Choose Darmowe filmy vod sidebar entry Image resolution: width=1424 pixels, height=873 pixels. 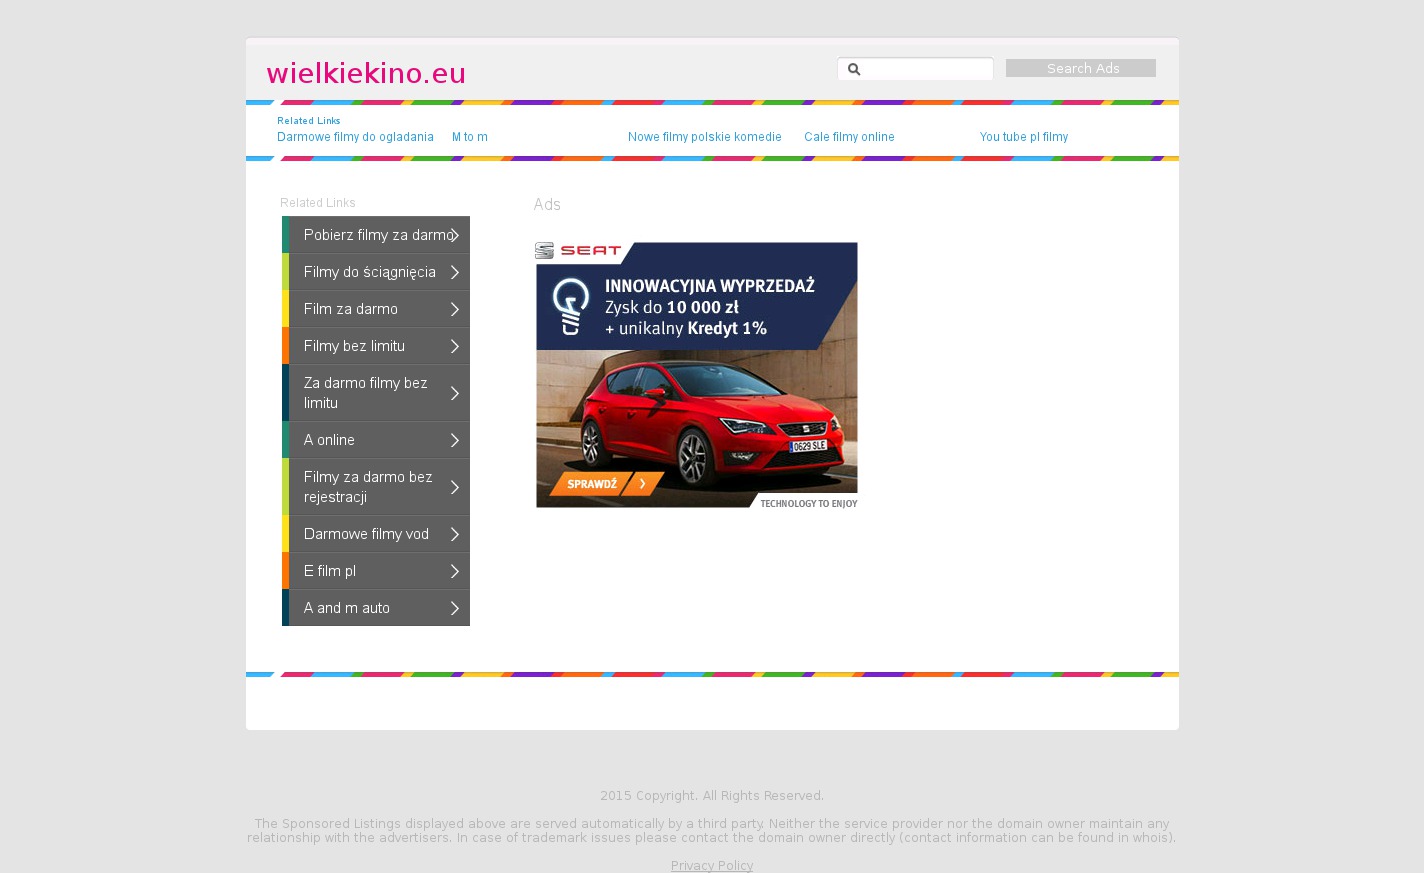366,534
